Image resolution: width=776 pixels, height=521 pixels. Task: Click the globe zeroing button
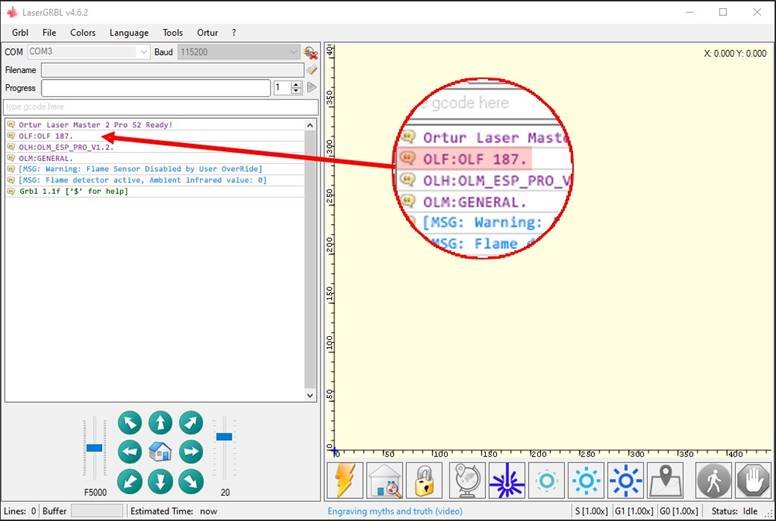pyautogui.click(x=466, y=481)
